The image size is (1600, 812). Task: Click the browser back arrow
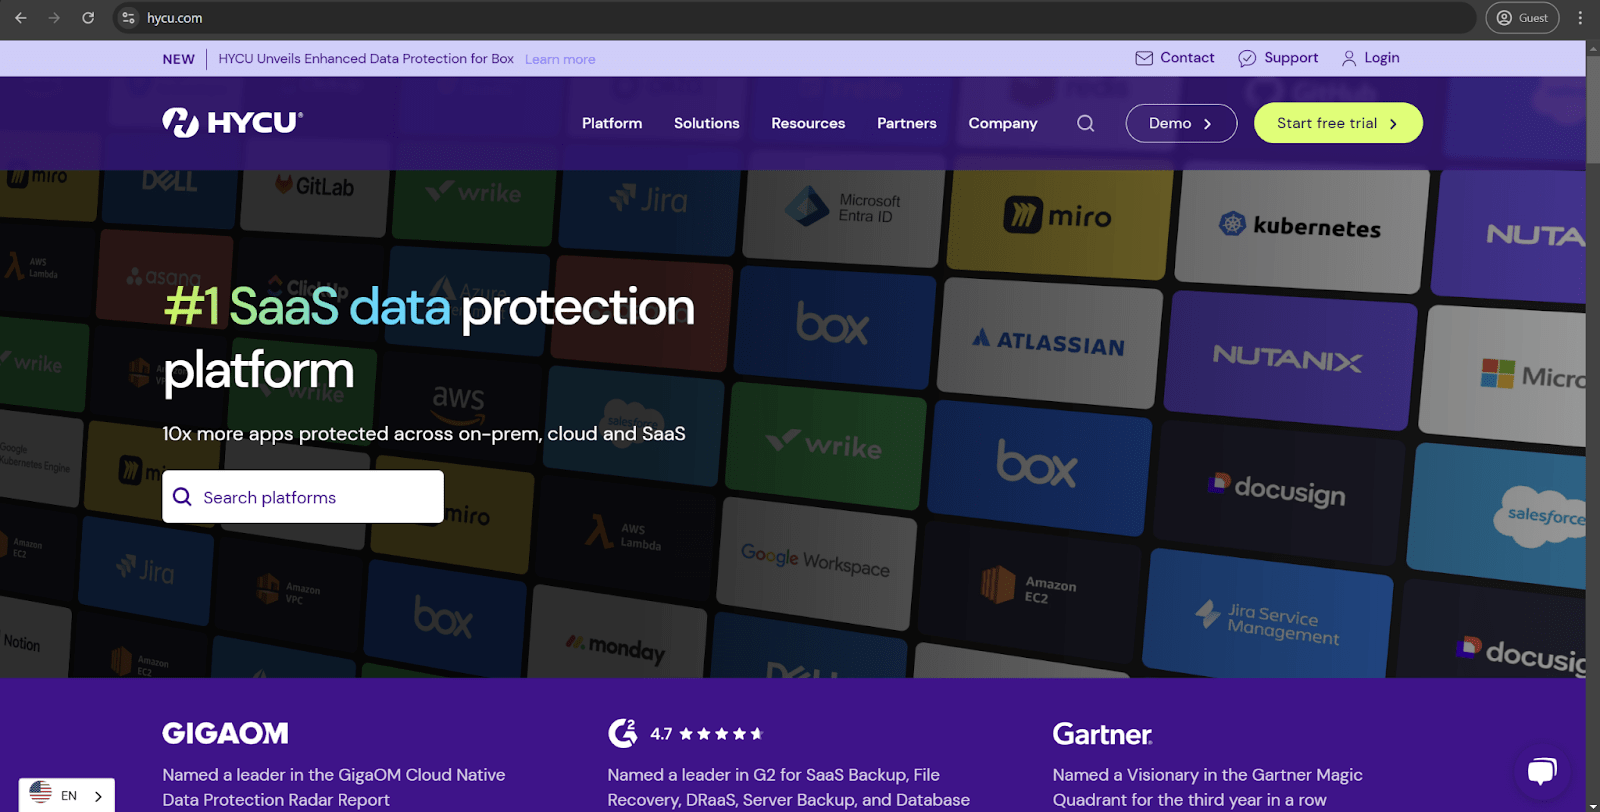[21, 18]
